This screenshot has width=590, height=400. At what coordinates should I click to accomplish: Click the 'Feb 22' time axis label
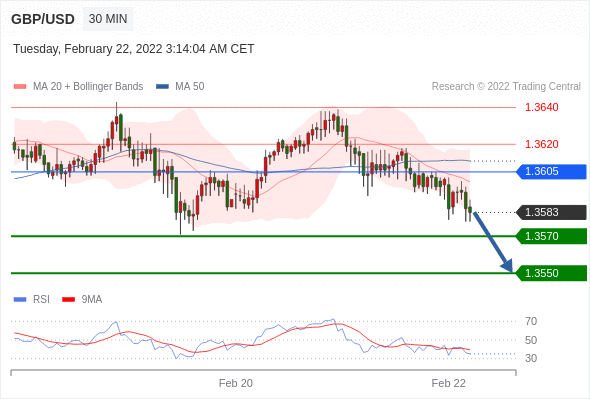449,383
